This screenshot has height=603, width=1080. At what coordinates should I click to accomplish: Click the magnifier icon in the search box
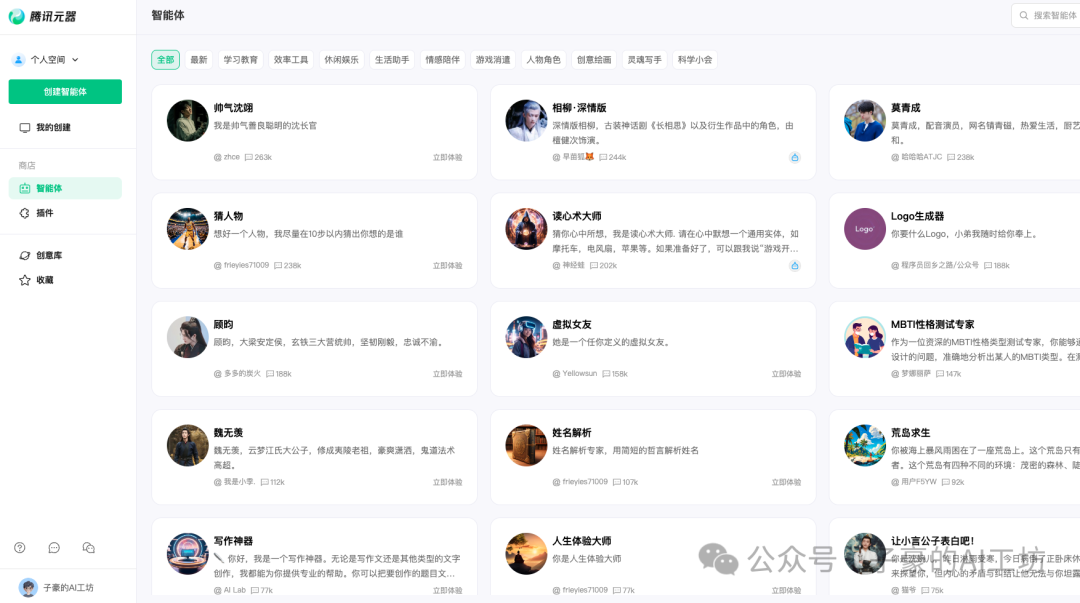[1023, 16]
